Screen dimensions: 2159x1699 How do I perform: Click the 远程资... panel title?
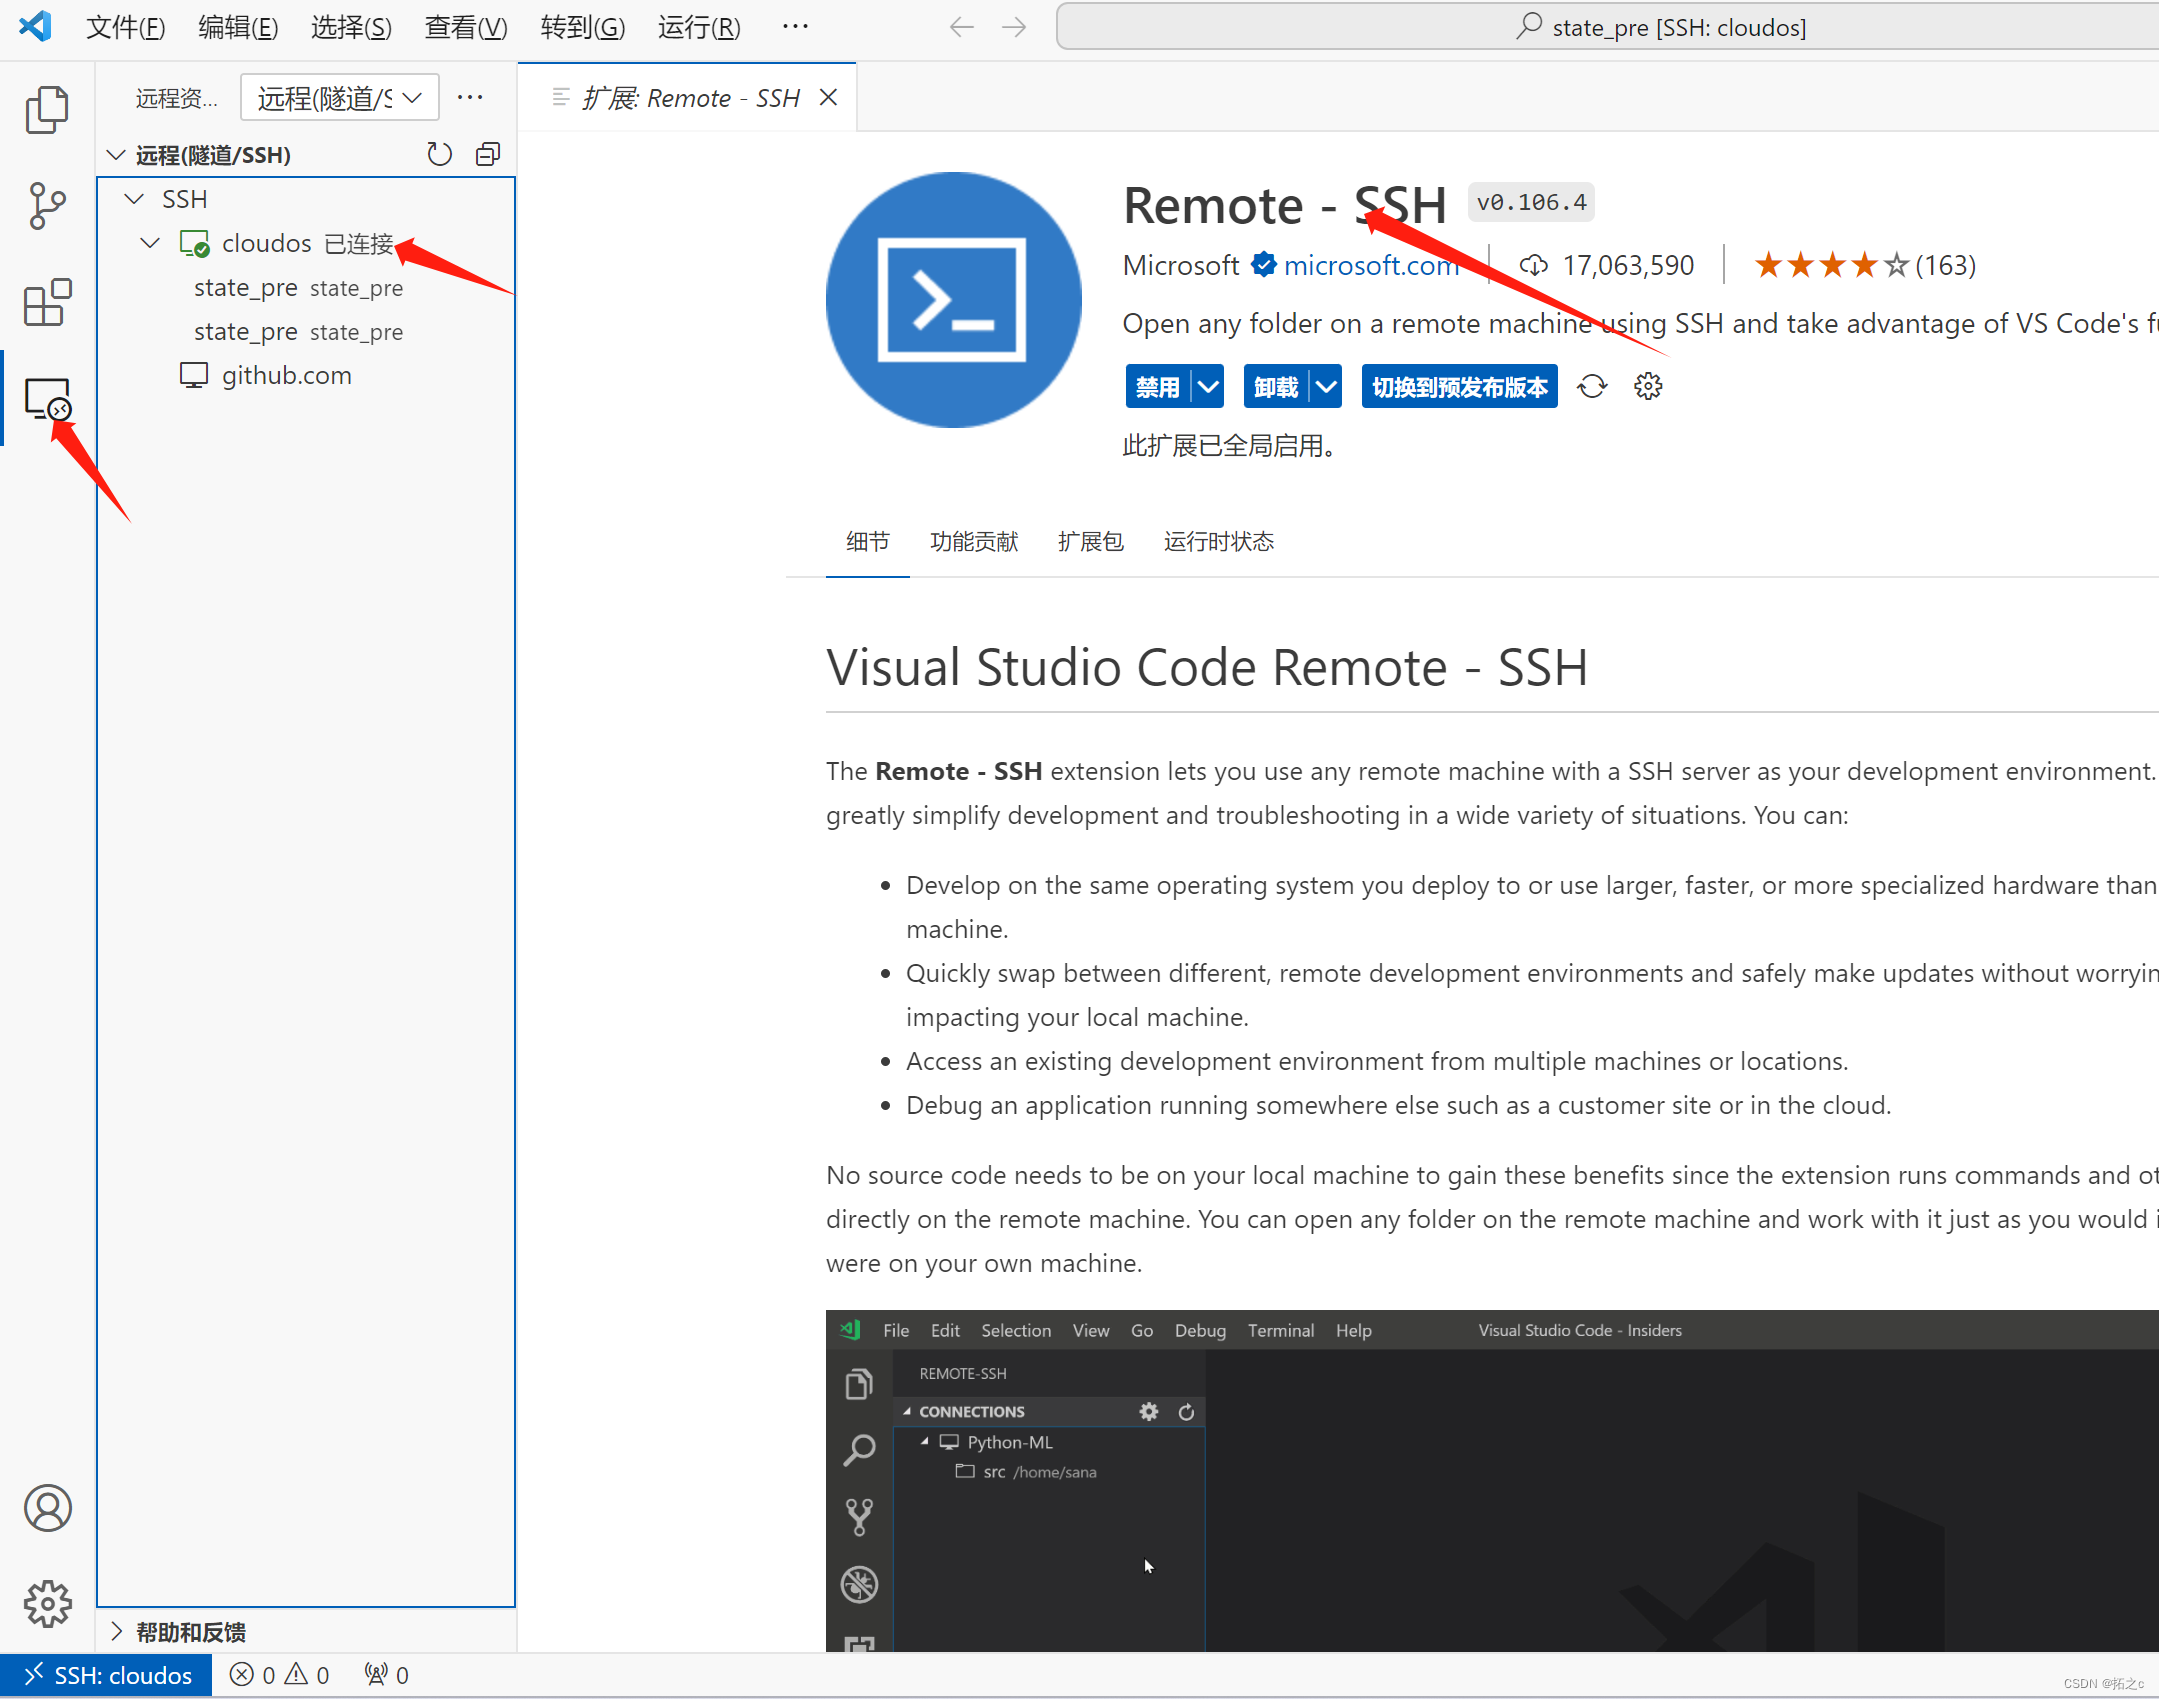[x=177, y=97]
